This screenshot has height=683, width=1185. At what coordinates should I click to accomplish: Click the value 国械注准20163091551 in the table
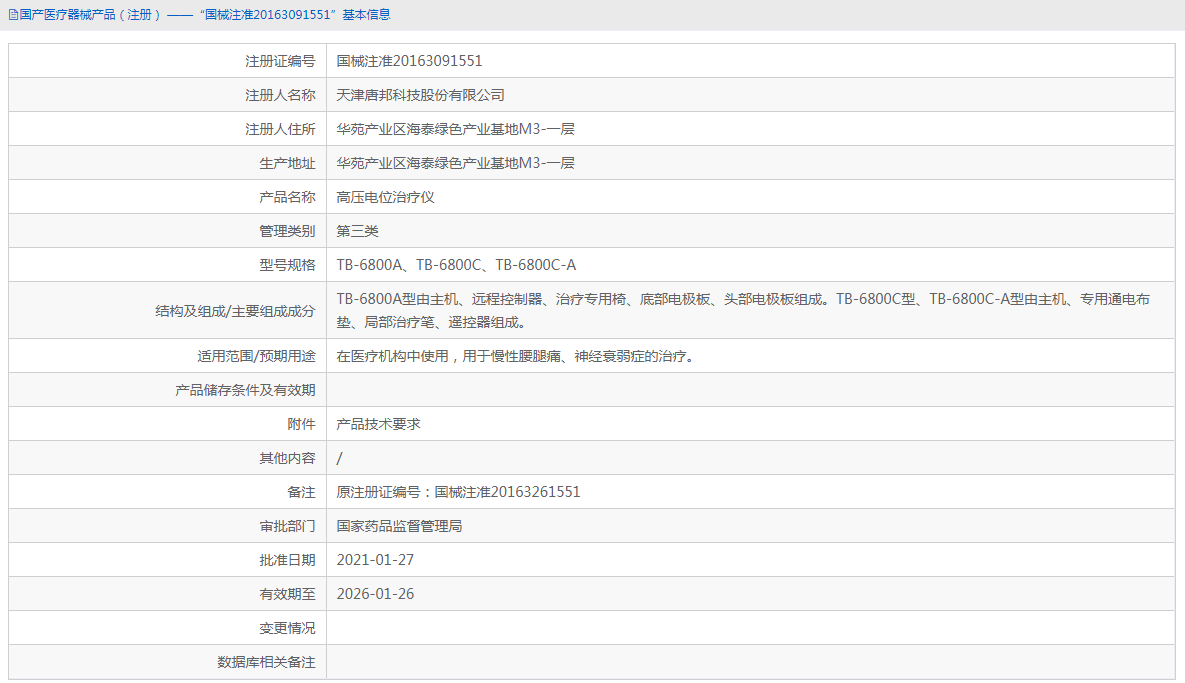pyautogui.click(x=409, y=61)
